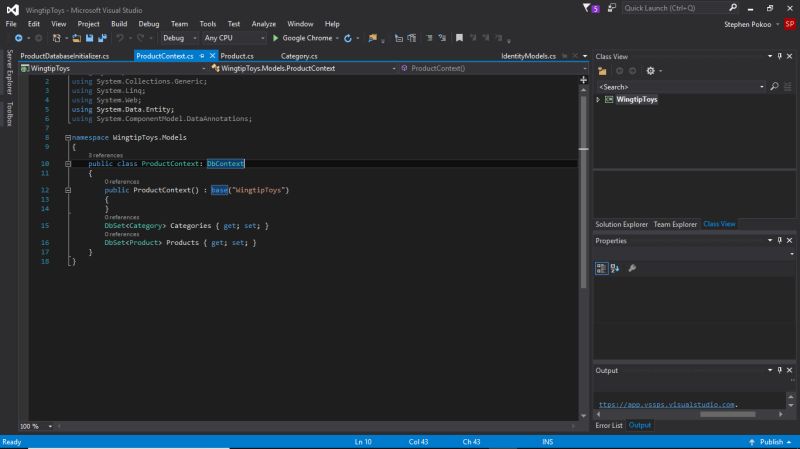Open the Tools menu

(208, 24)
